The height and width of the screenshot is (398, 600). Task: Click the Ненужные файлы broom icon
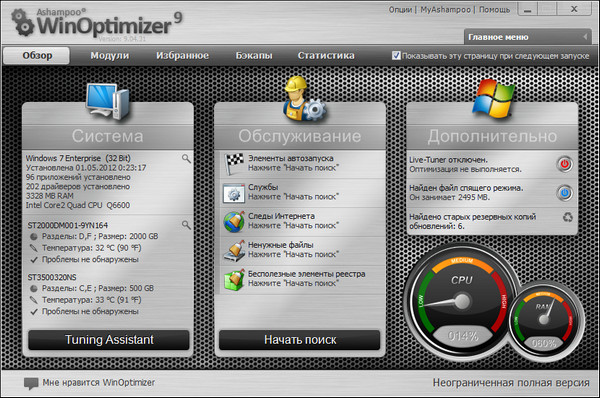(x=234, y=251)
